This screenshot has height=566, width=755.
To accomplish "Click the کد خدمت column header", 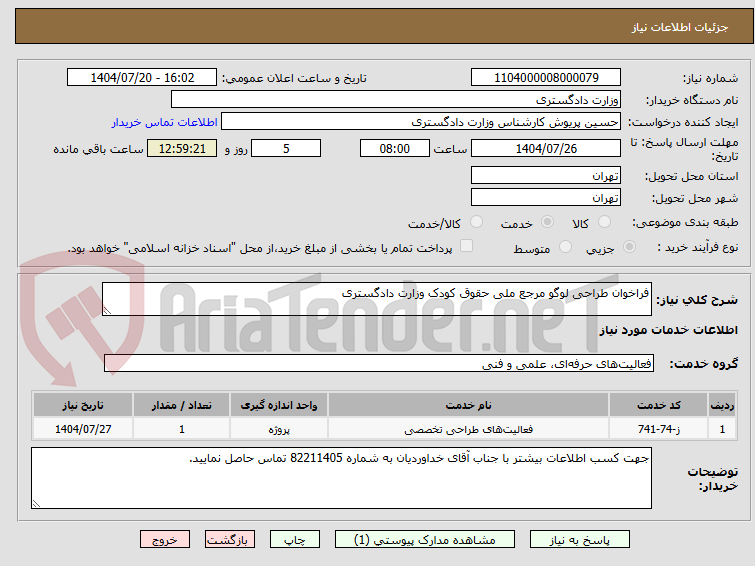I will pos(658,405).
